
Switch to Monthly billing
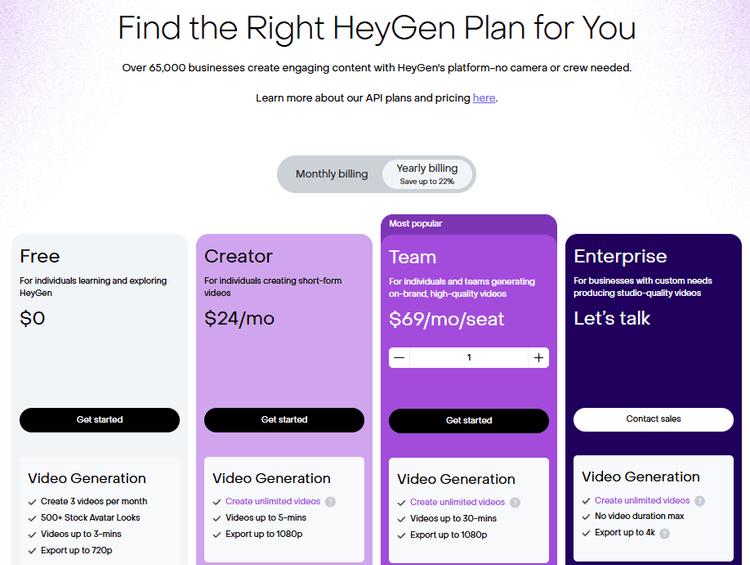tap(331, 174)
